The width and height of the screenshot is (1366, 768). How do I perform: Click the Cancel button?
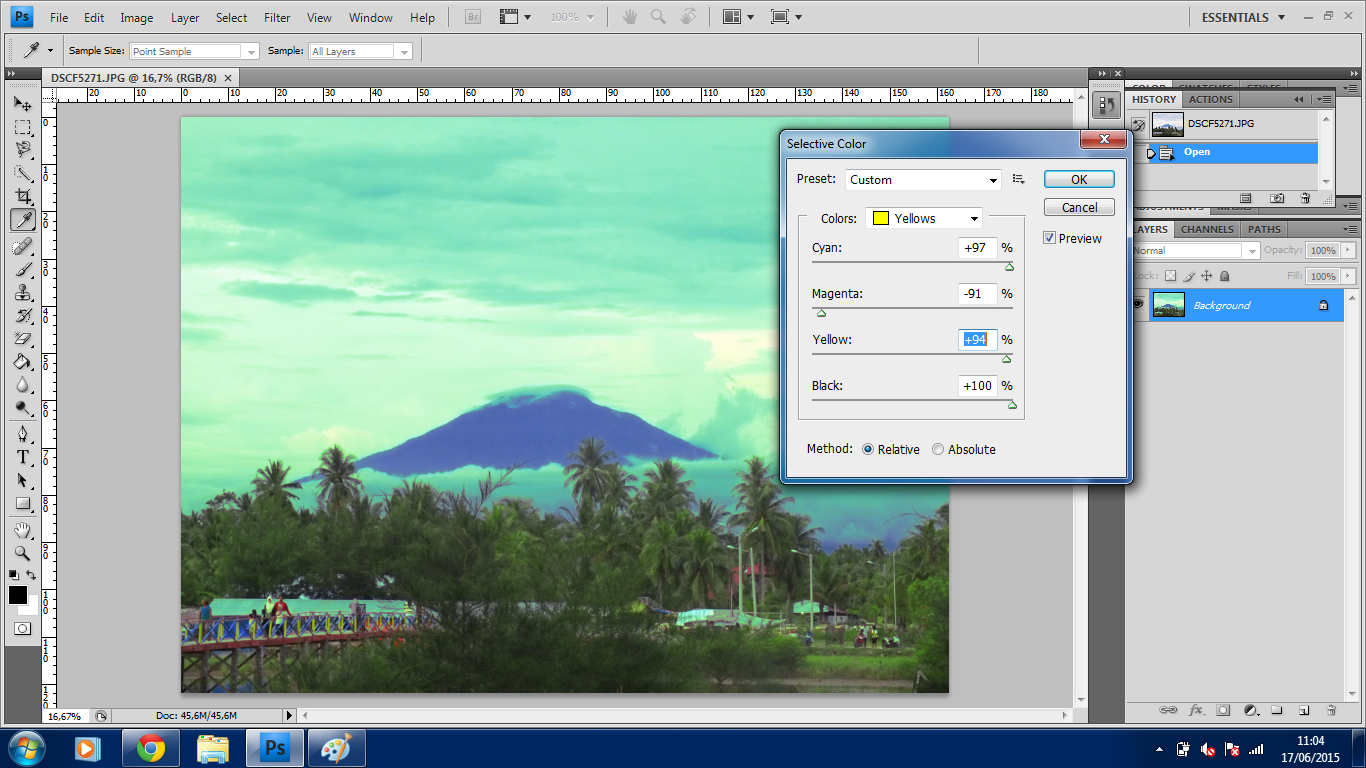tap(1079, 207)
